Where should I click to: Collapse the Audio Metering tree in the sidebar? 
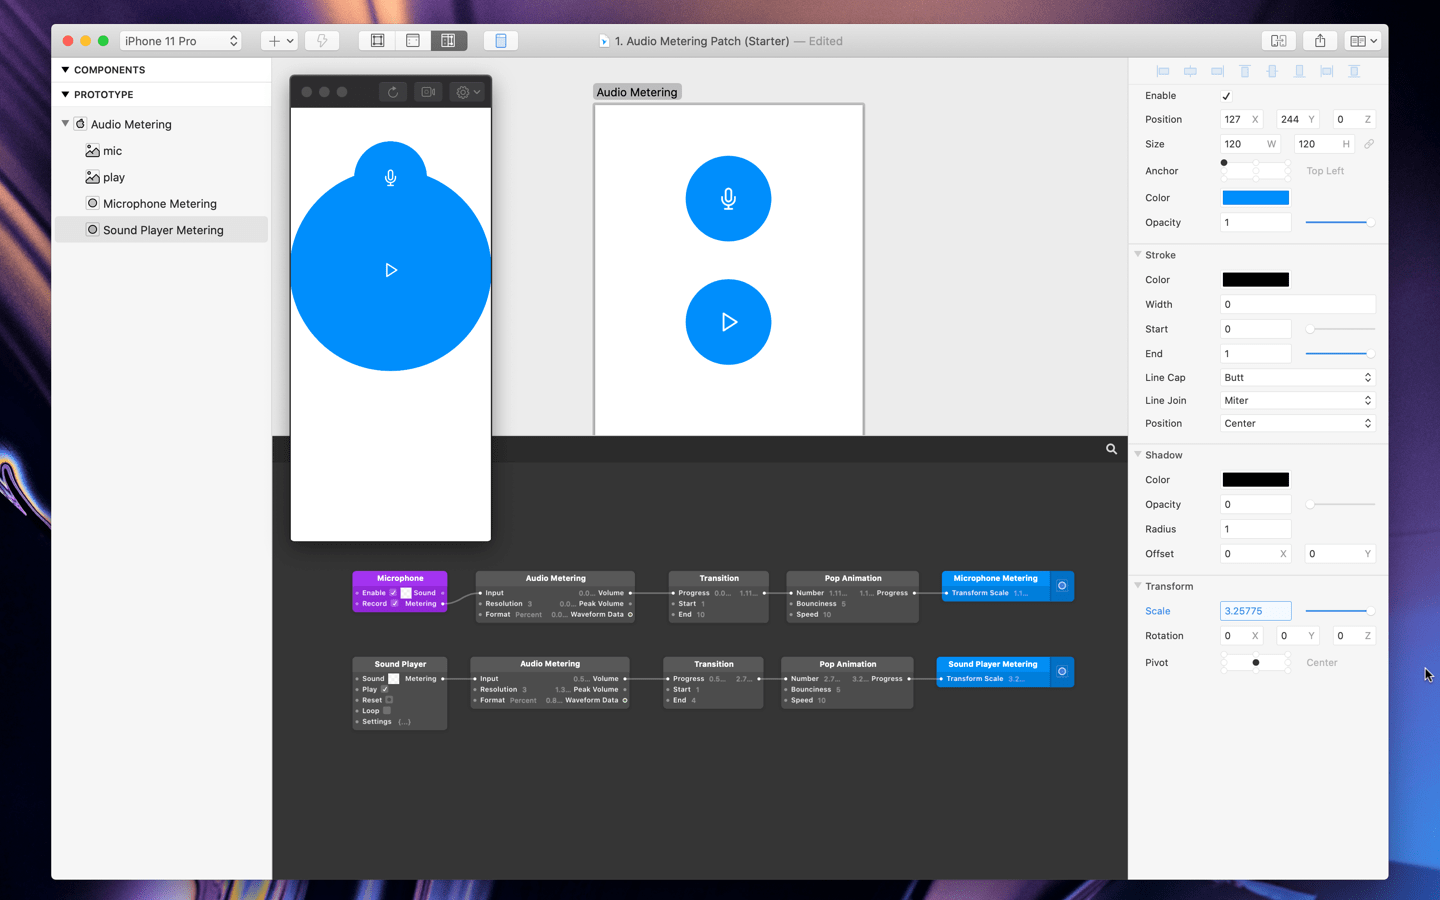[x=64, y=123]
